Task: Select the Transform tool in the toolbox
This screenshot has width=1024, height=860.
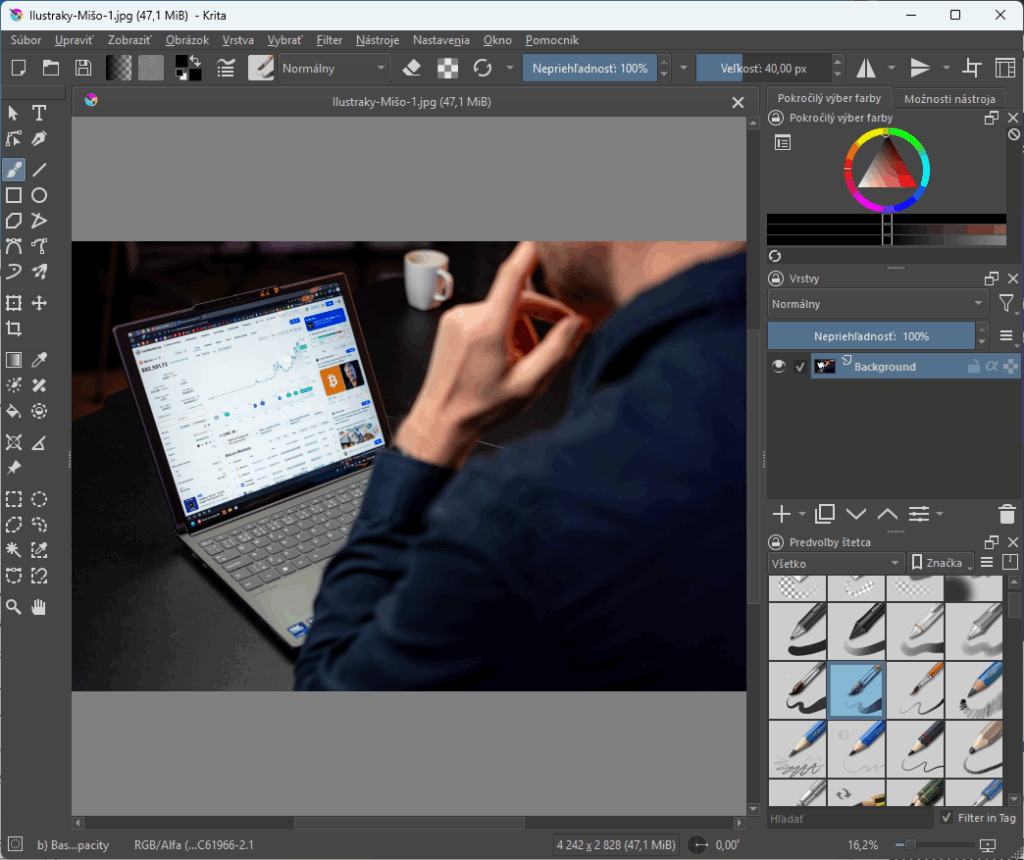Action: pyautogui.click(x=14, y=303)
